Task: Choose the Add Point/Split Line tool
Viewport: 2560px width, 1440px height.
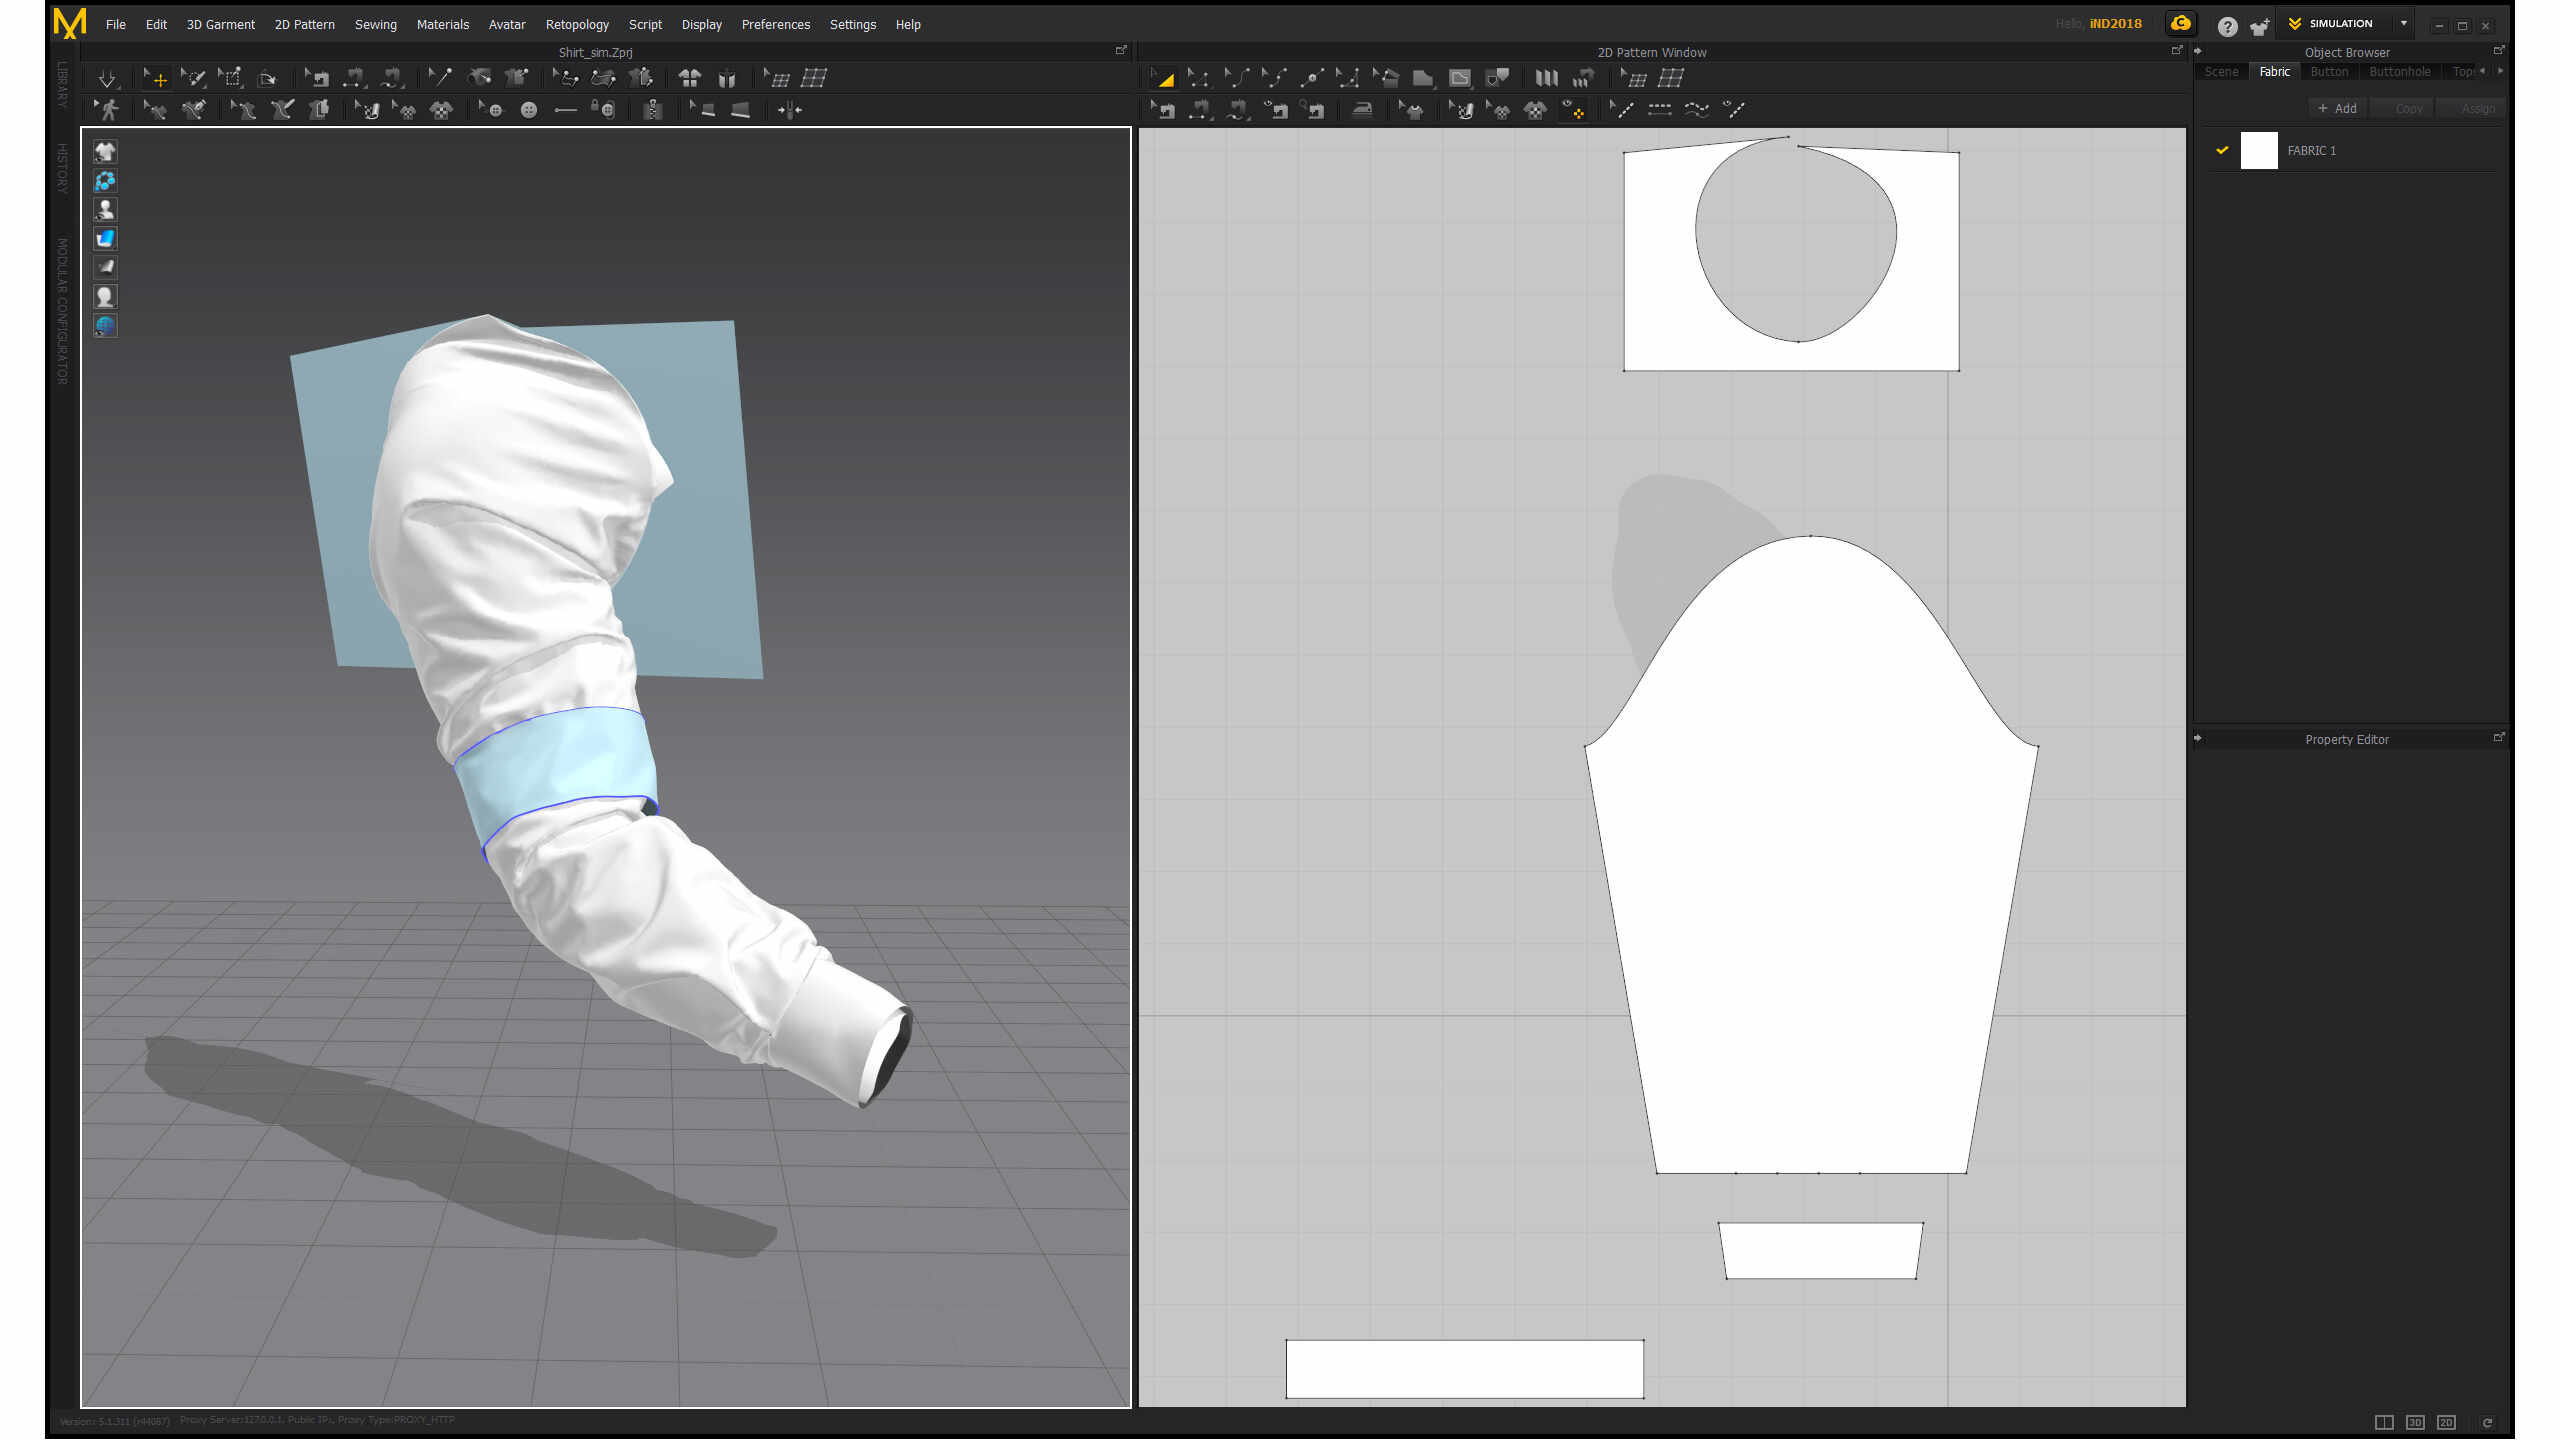Action: (x=1311, y=78)
